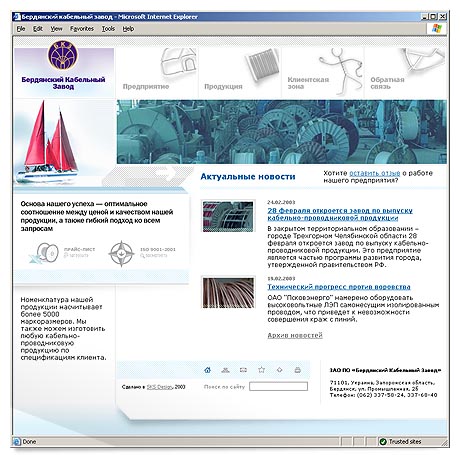Viewport: 460px width, 455px height.
Task: Click the home icon in footer toolbar
Action: 207,370
